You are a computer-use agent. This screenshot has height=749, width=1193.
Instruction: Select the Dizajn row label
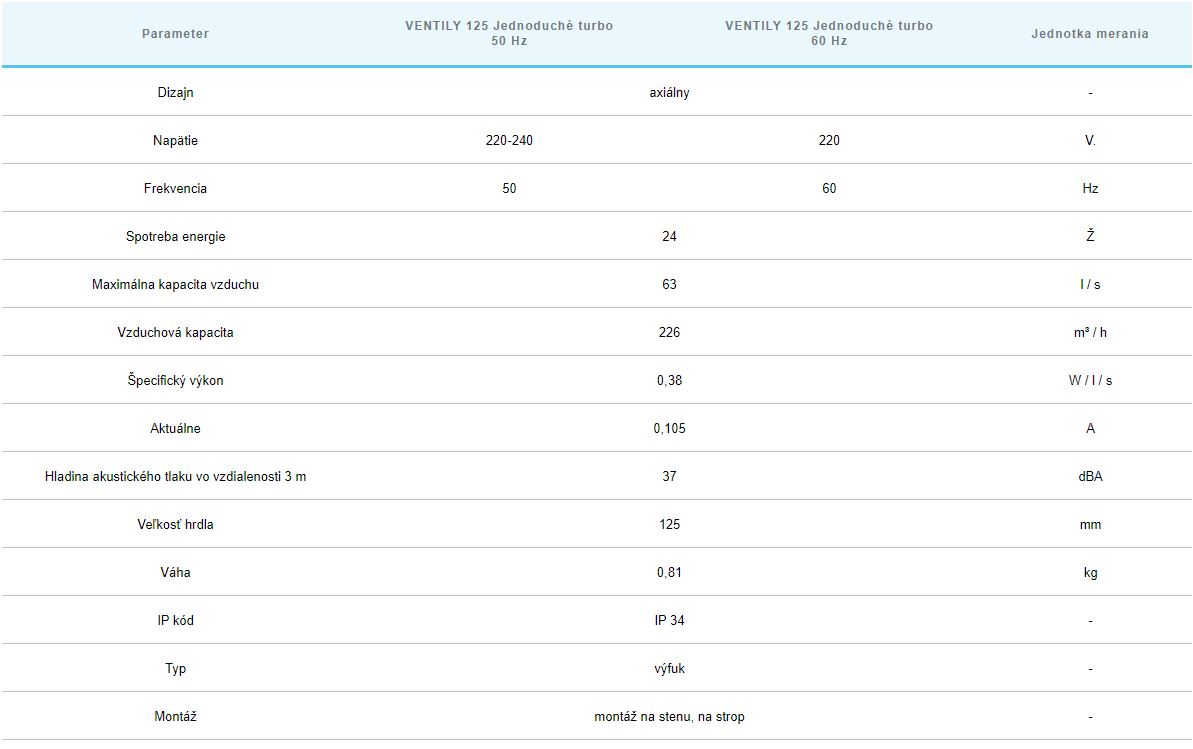pyautogui.click(x=175, y=93)
